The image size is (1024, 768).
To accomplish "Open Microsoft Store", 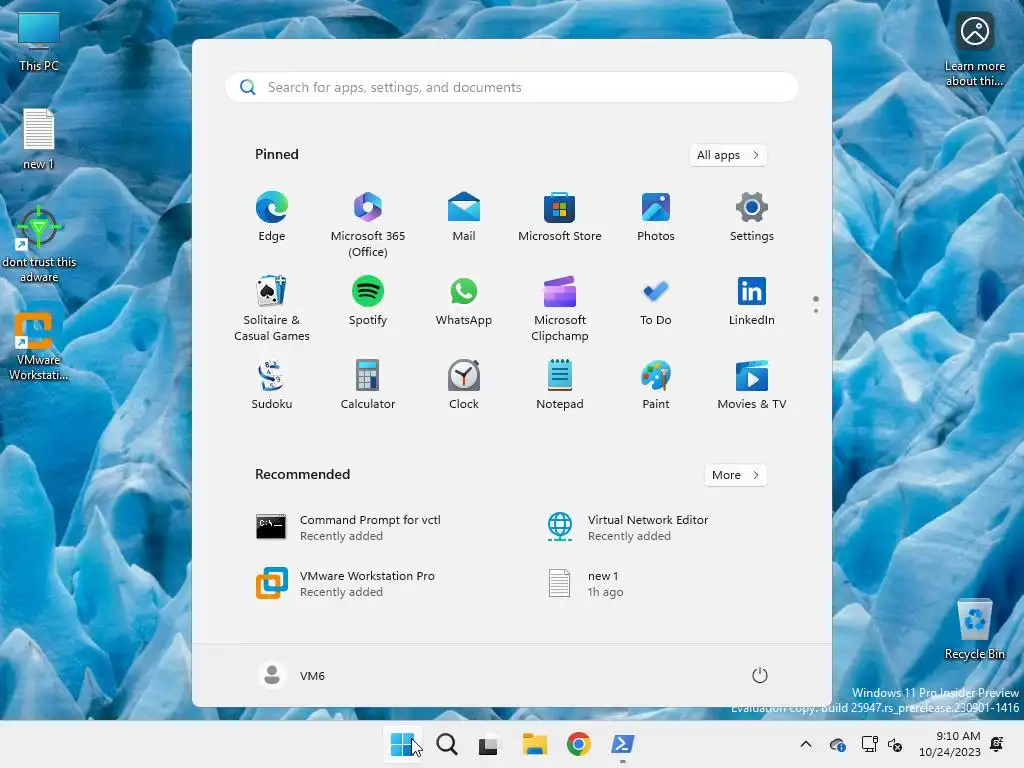I will click(x=560, y=217).
